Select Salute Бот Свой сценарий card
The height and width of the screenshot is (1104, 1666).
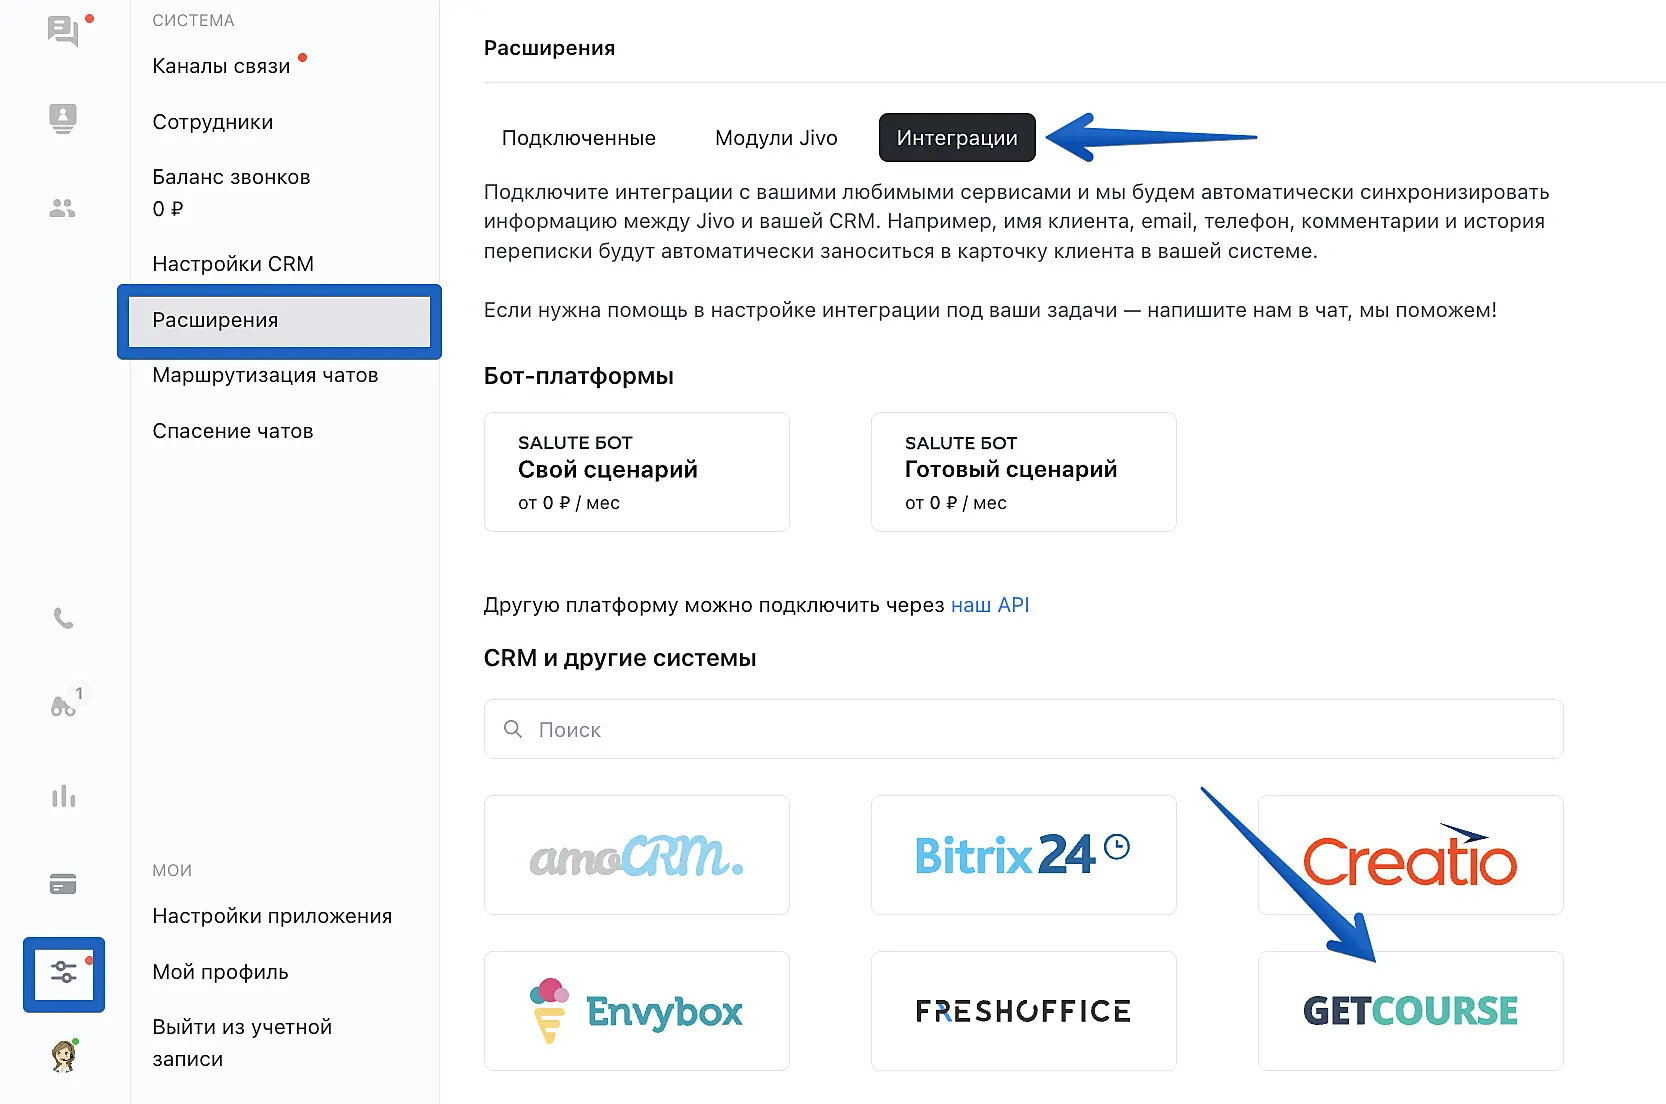tap(637, 472)
